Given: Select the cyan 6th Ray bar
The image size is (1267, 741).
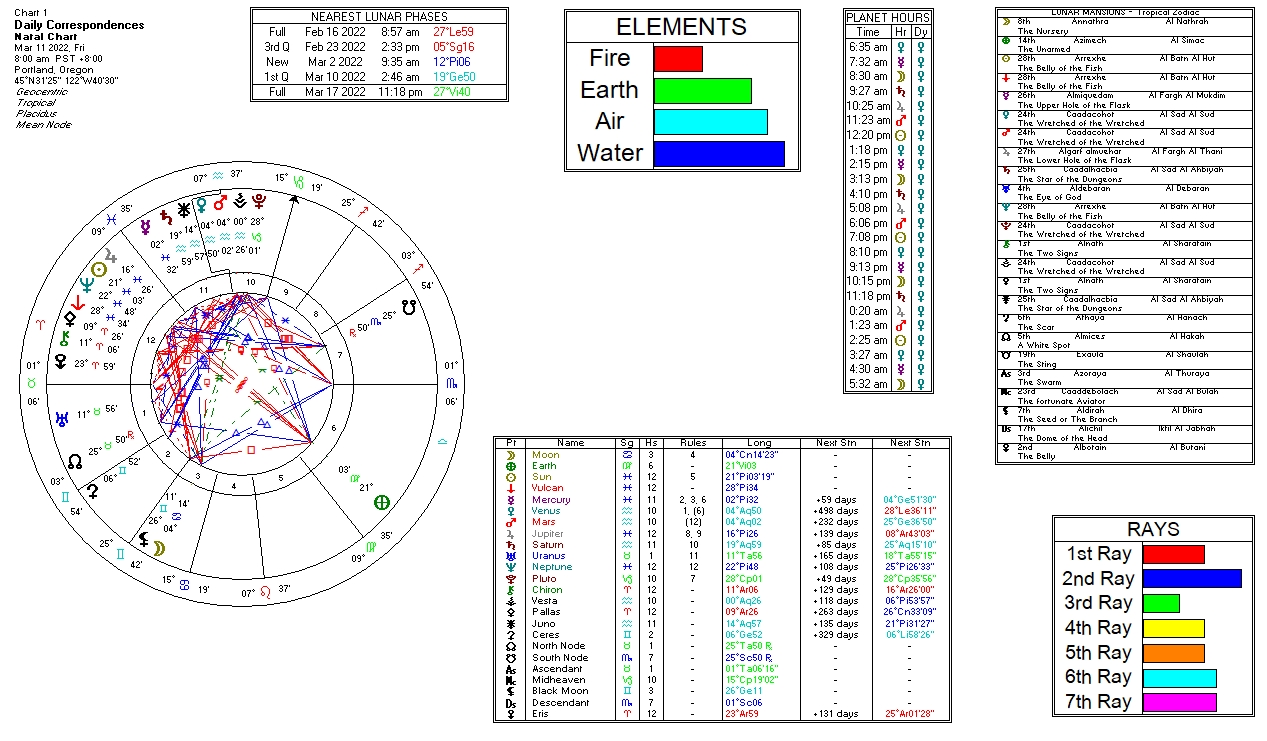Looking at the screenshot, I should (1180, 678).
